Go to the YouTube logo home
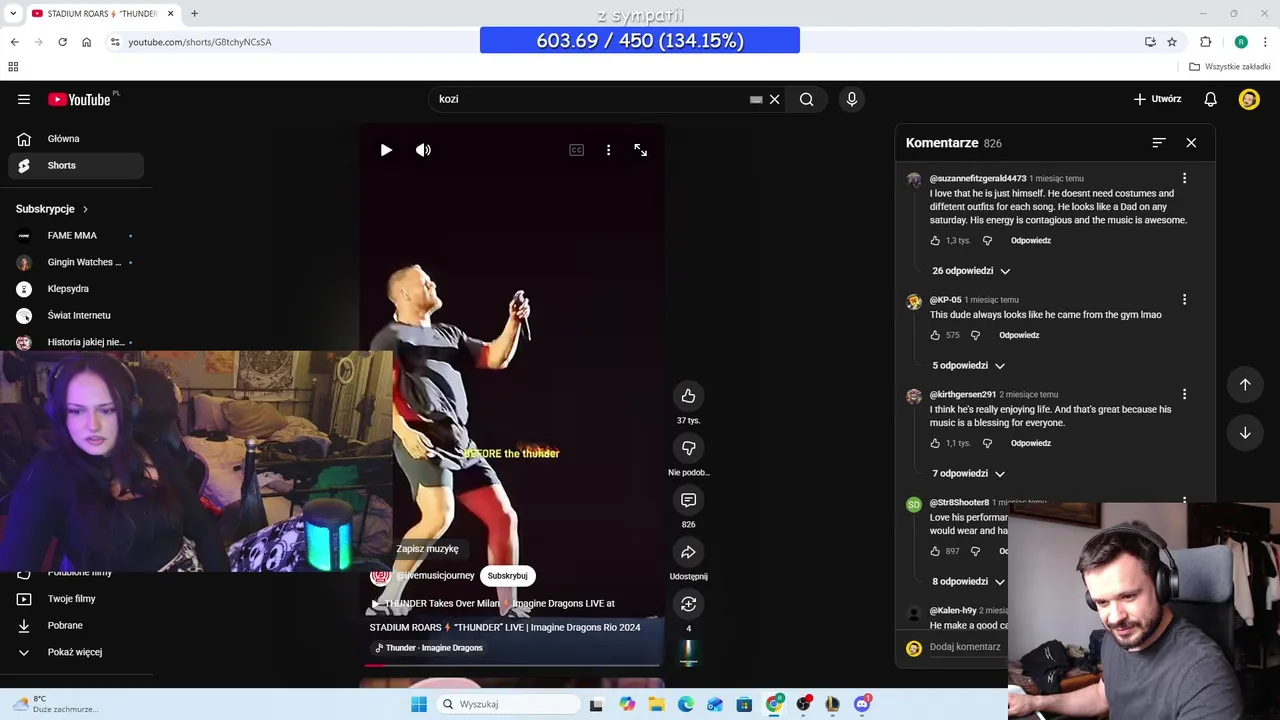 tap(79, 99)
